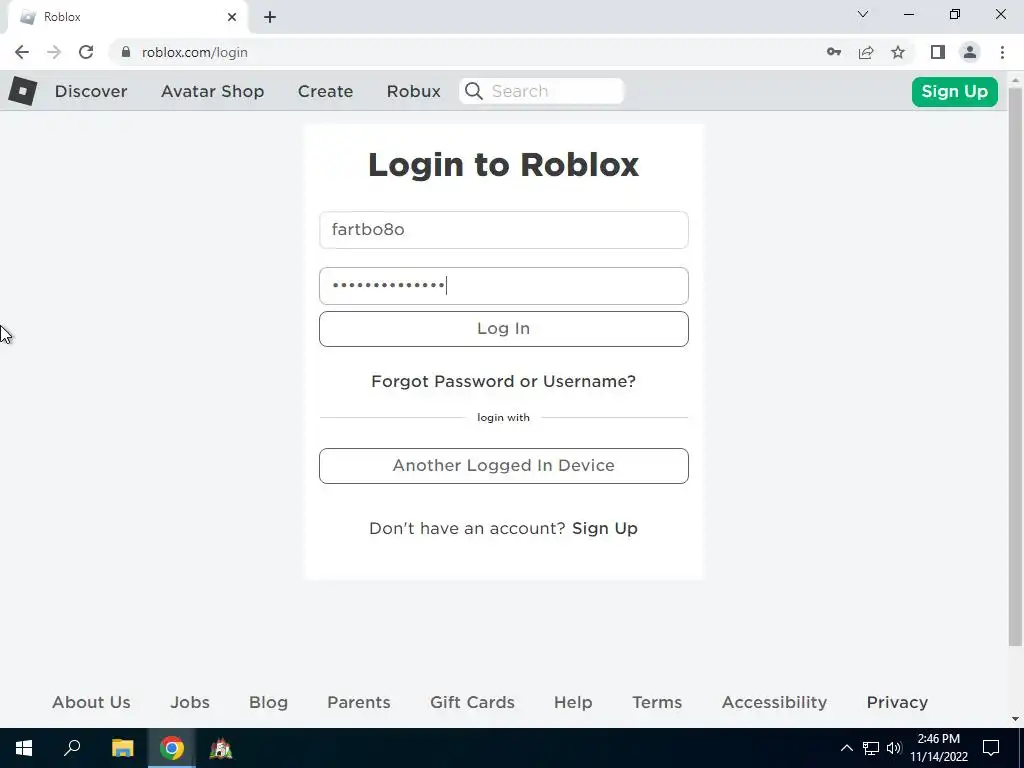The width and height of the screenshot is (1024, 768).
Task: Open the Terms footer link
Action: tap(657, 702)
